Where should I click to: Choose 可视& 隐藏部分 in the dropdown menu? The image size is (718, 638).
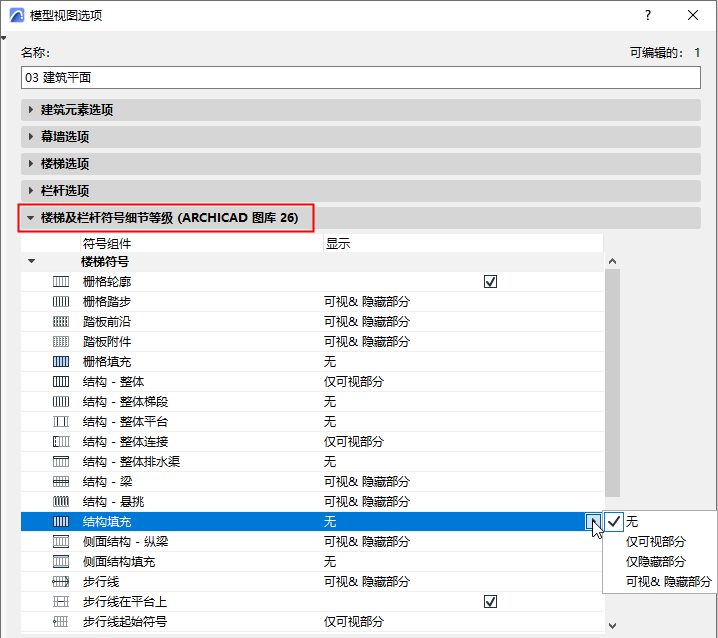[668, 582]
